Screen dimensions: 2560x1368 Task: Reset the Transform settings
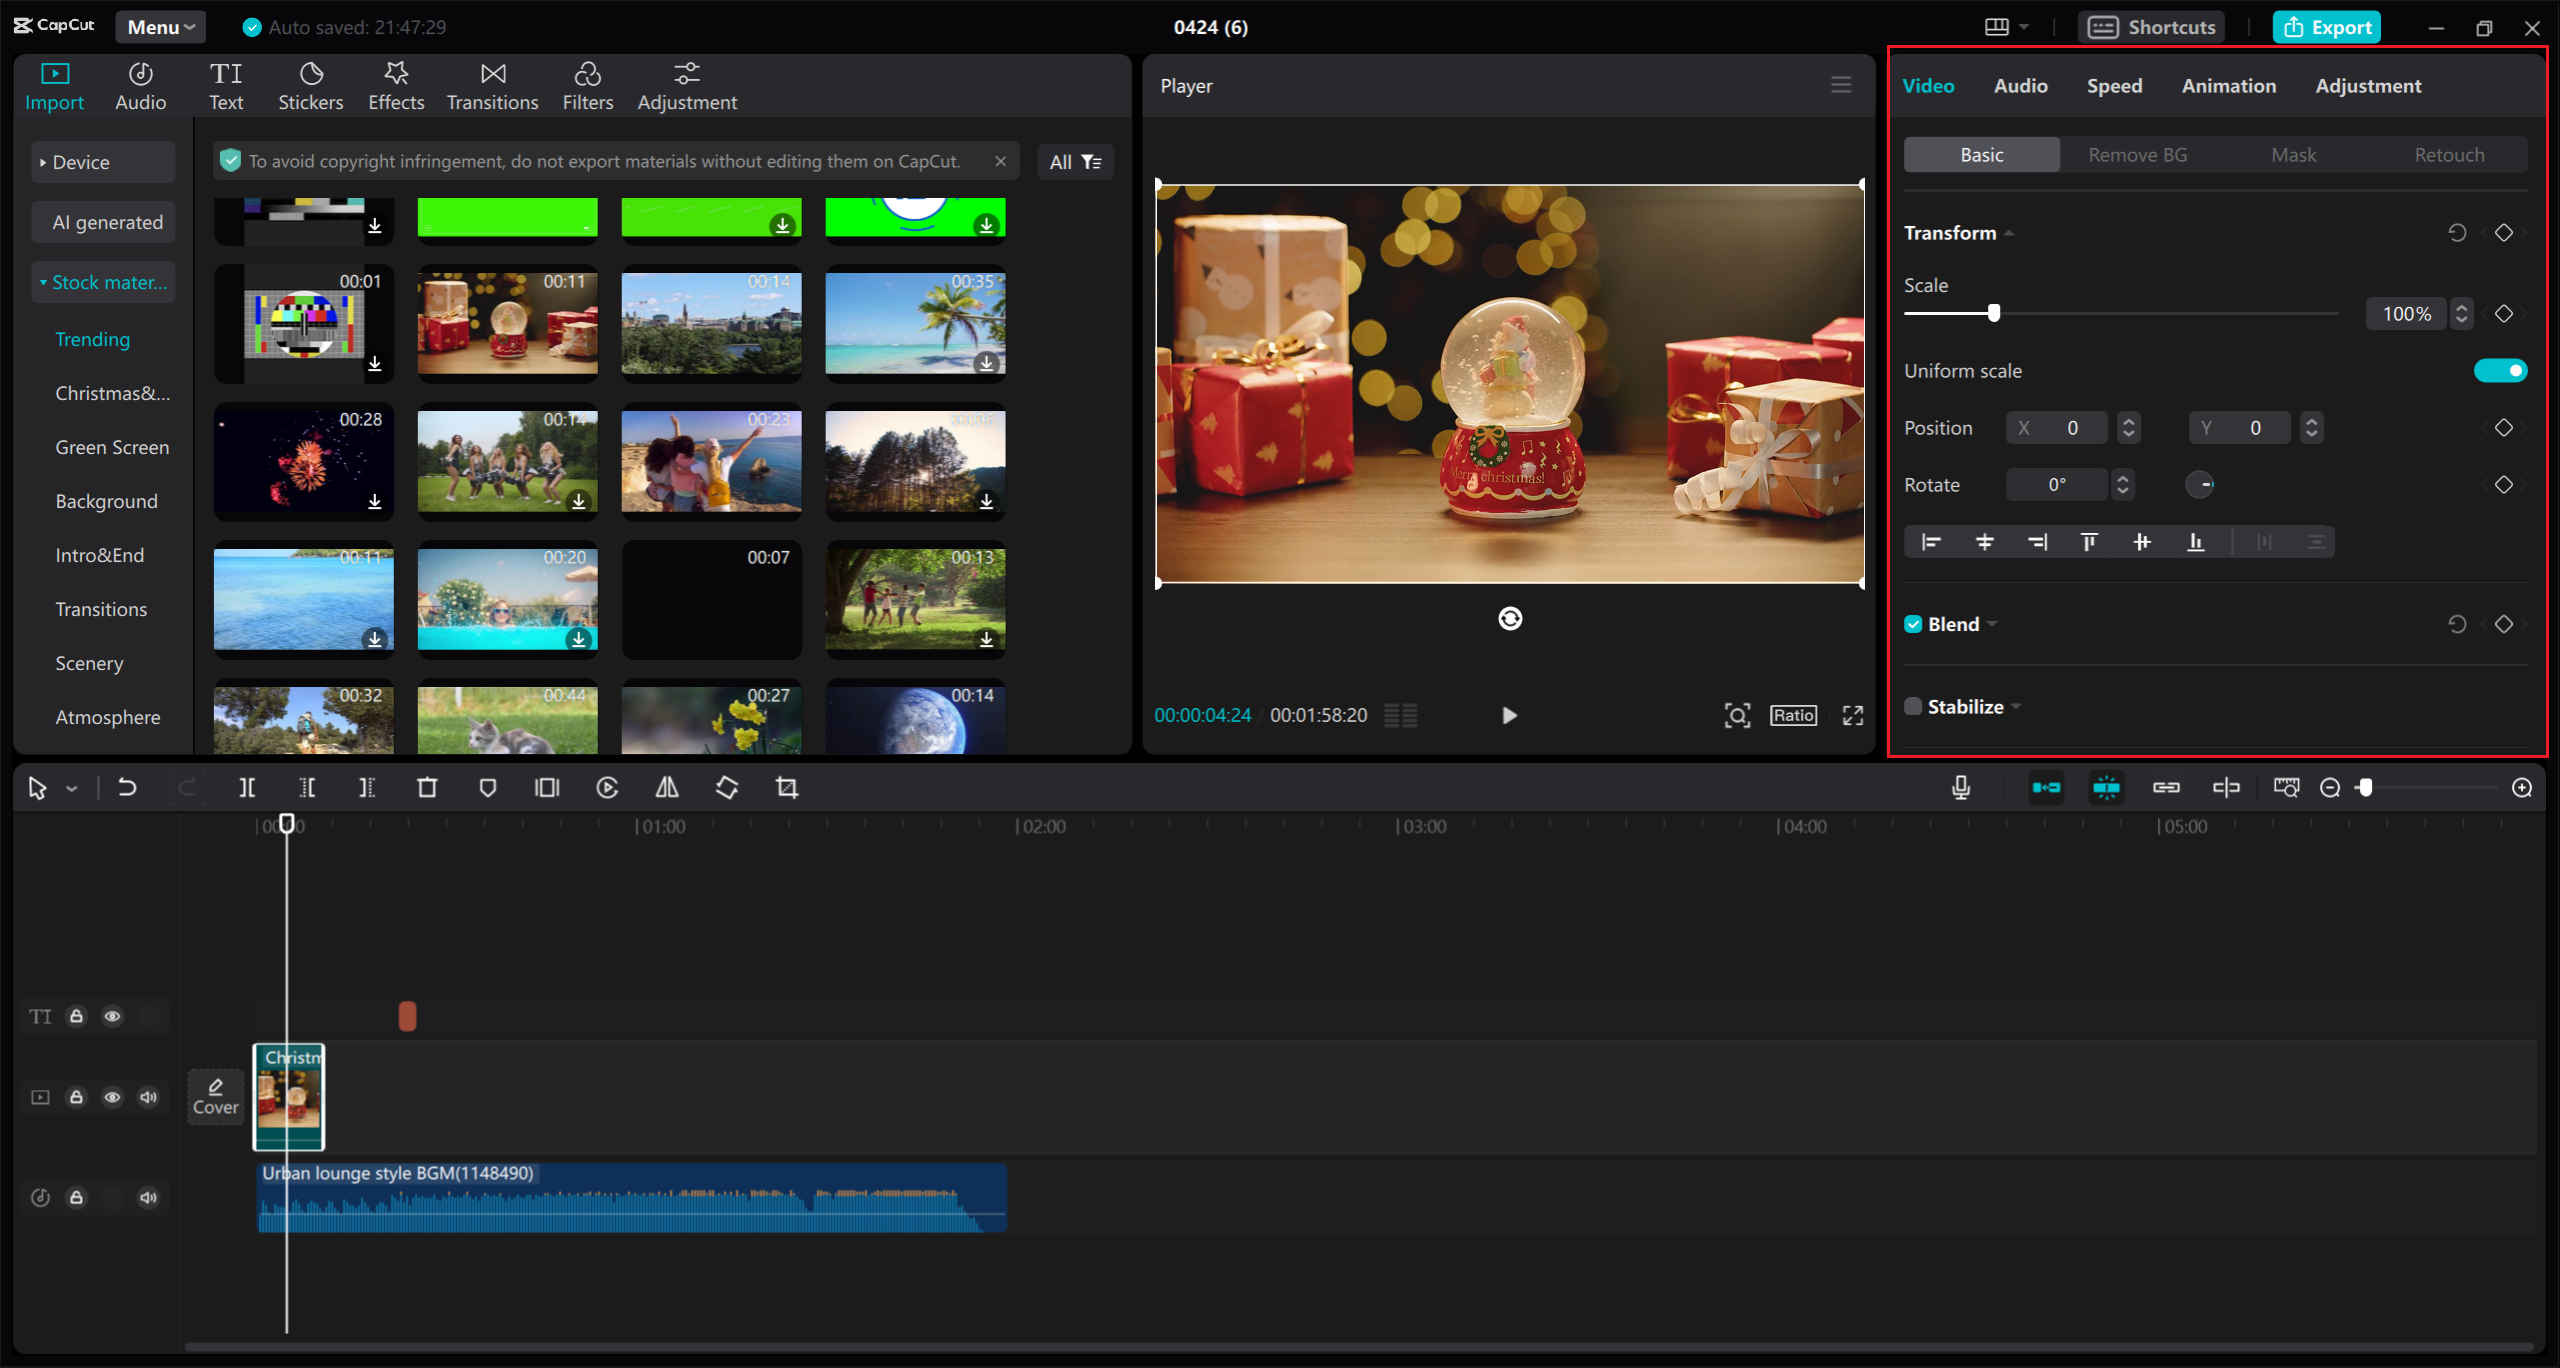(2457, 233)
